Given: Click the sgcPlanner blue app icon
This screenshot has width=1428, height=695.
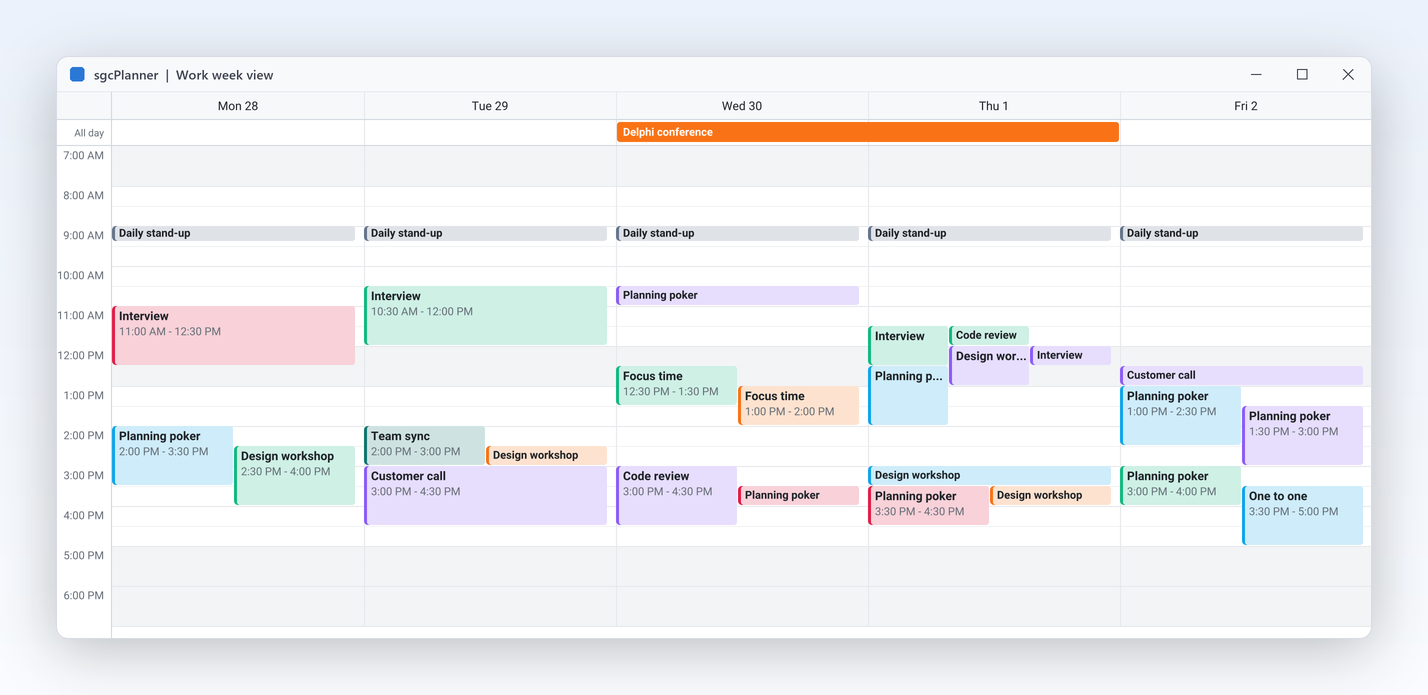Looking at the screenshot, I should click(77, 75).
